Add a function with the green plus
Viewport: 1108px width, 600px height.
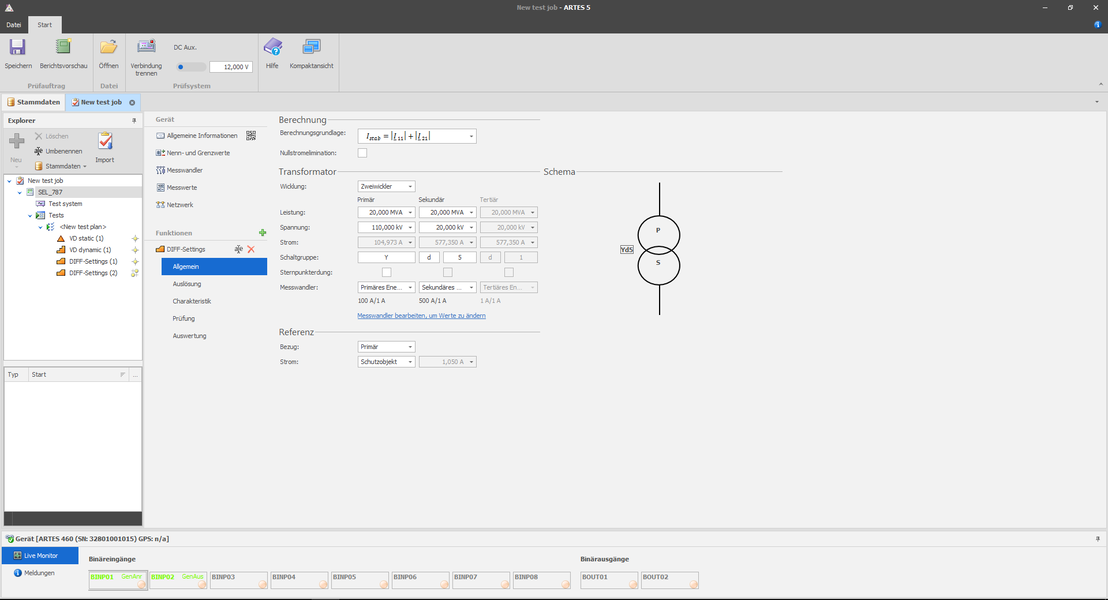pos(262,233)
